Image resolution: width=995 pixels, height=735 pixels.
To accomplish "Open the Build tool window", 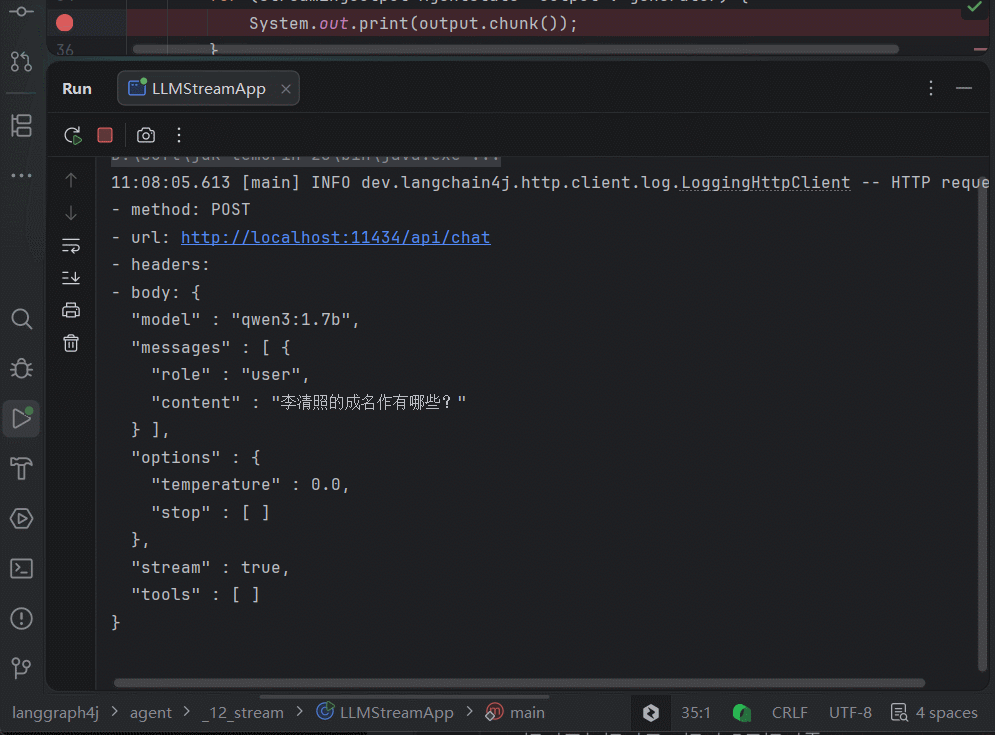I will coord(21,468).
